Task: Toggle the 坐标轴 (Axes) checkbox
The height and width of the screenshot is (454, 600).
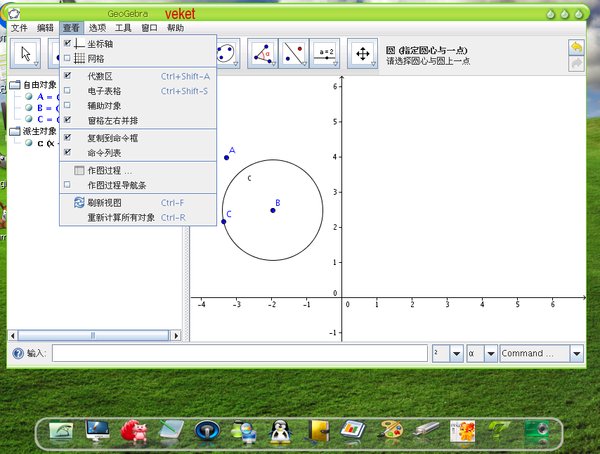Action: 67,44
